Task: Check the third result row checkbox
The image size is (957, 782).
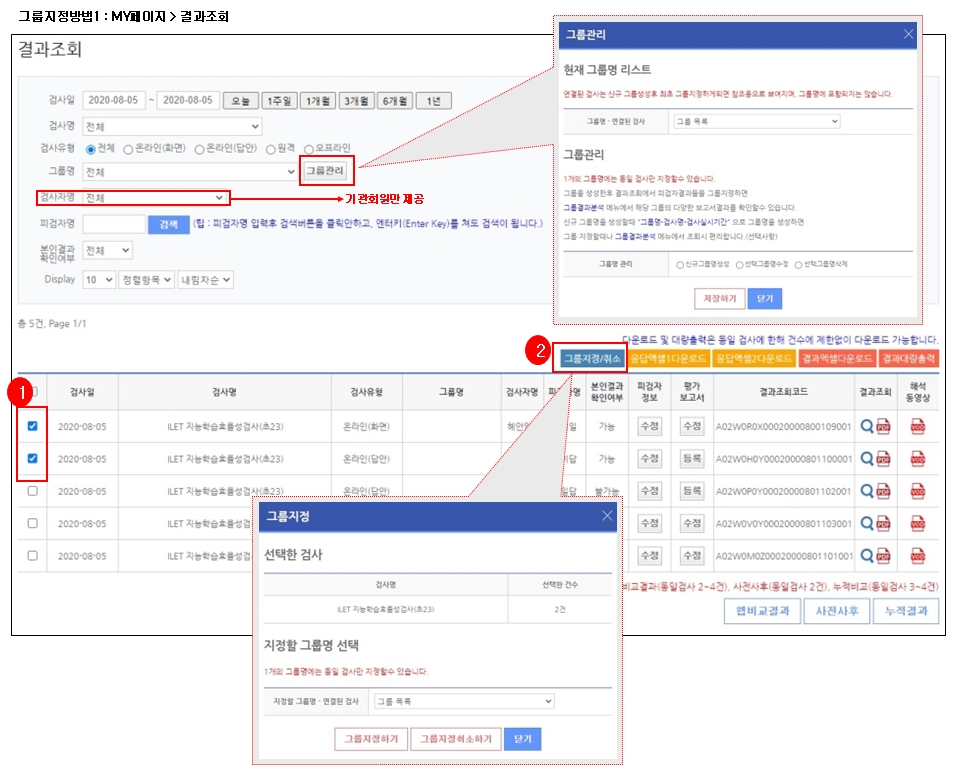Action: tap(33, 491)
